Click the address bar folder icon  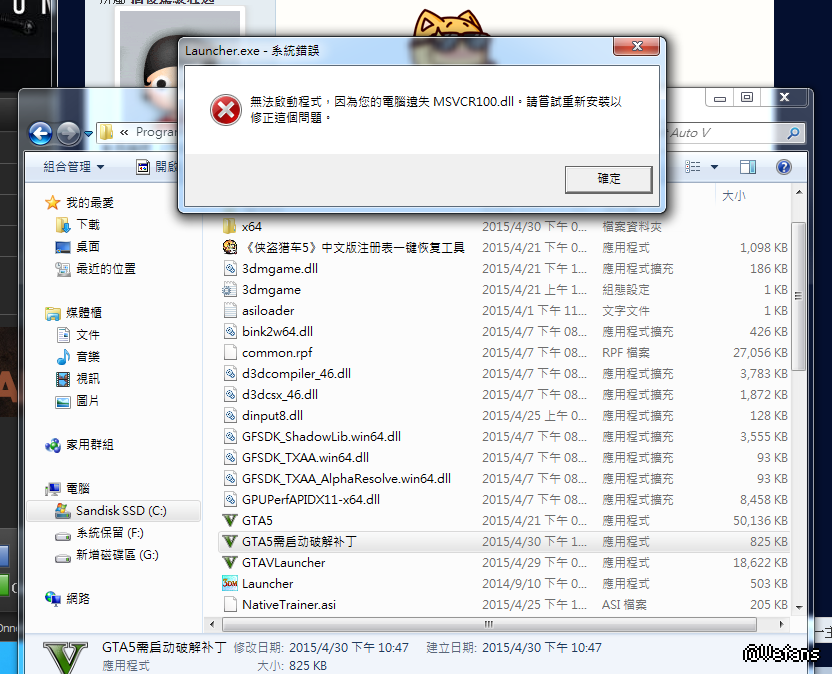click(x=107, y=132)
